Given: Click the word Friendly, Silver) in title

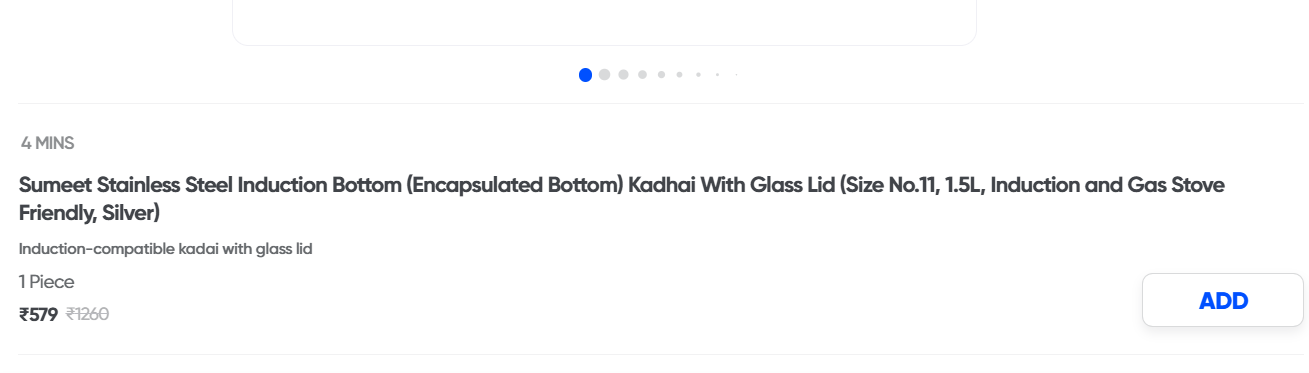Looking at the screenshot, I should [x=89, y=213].
